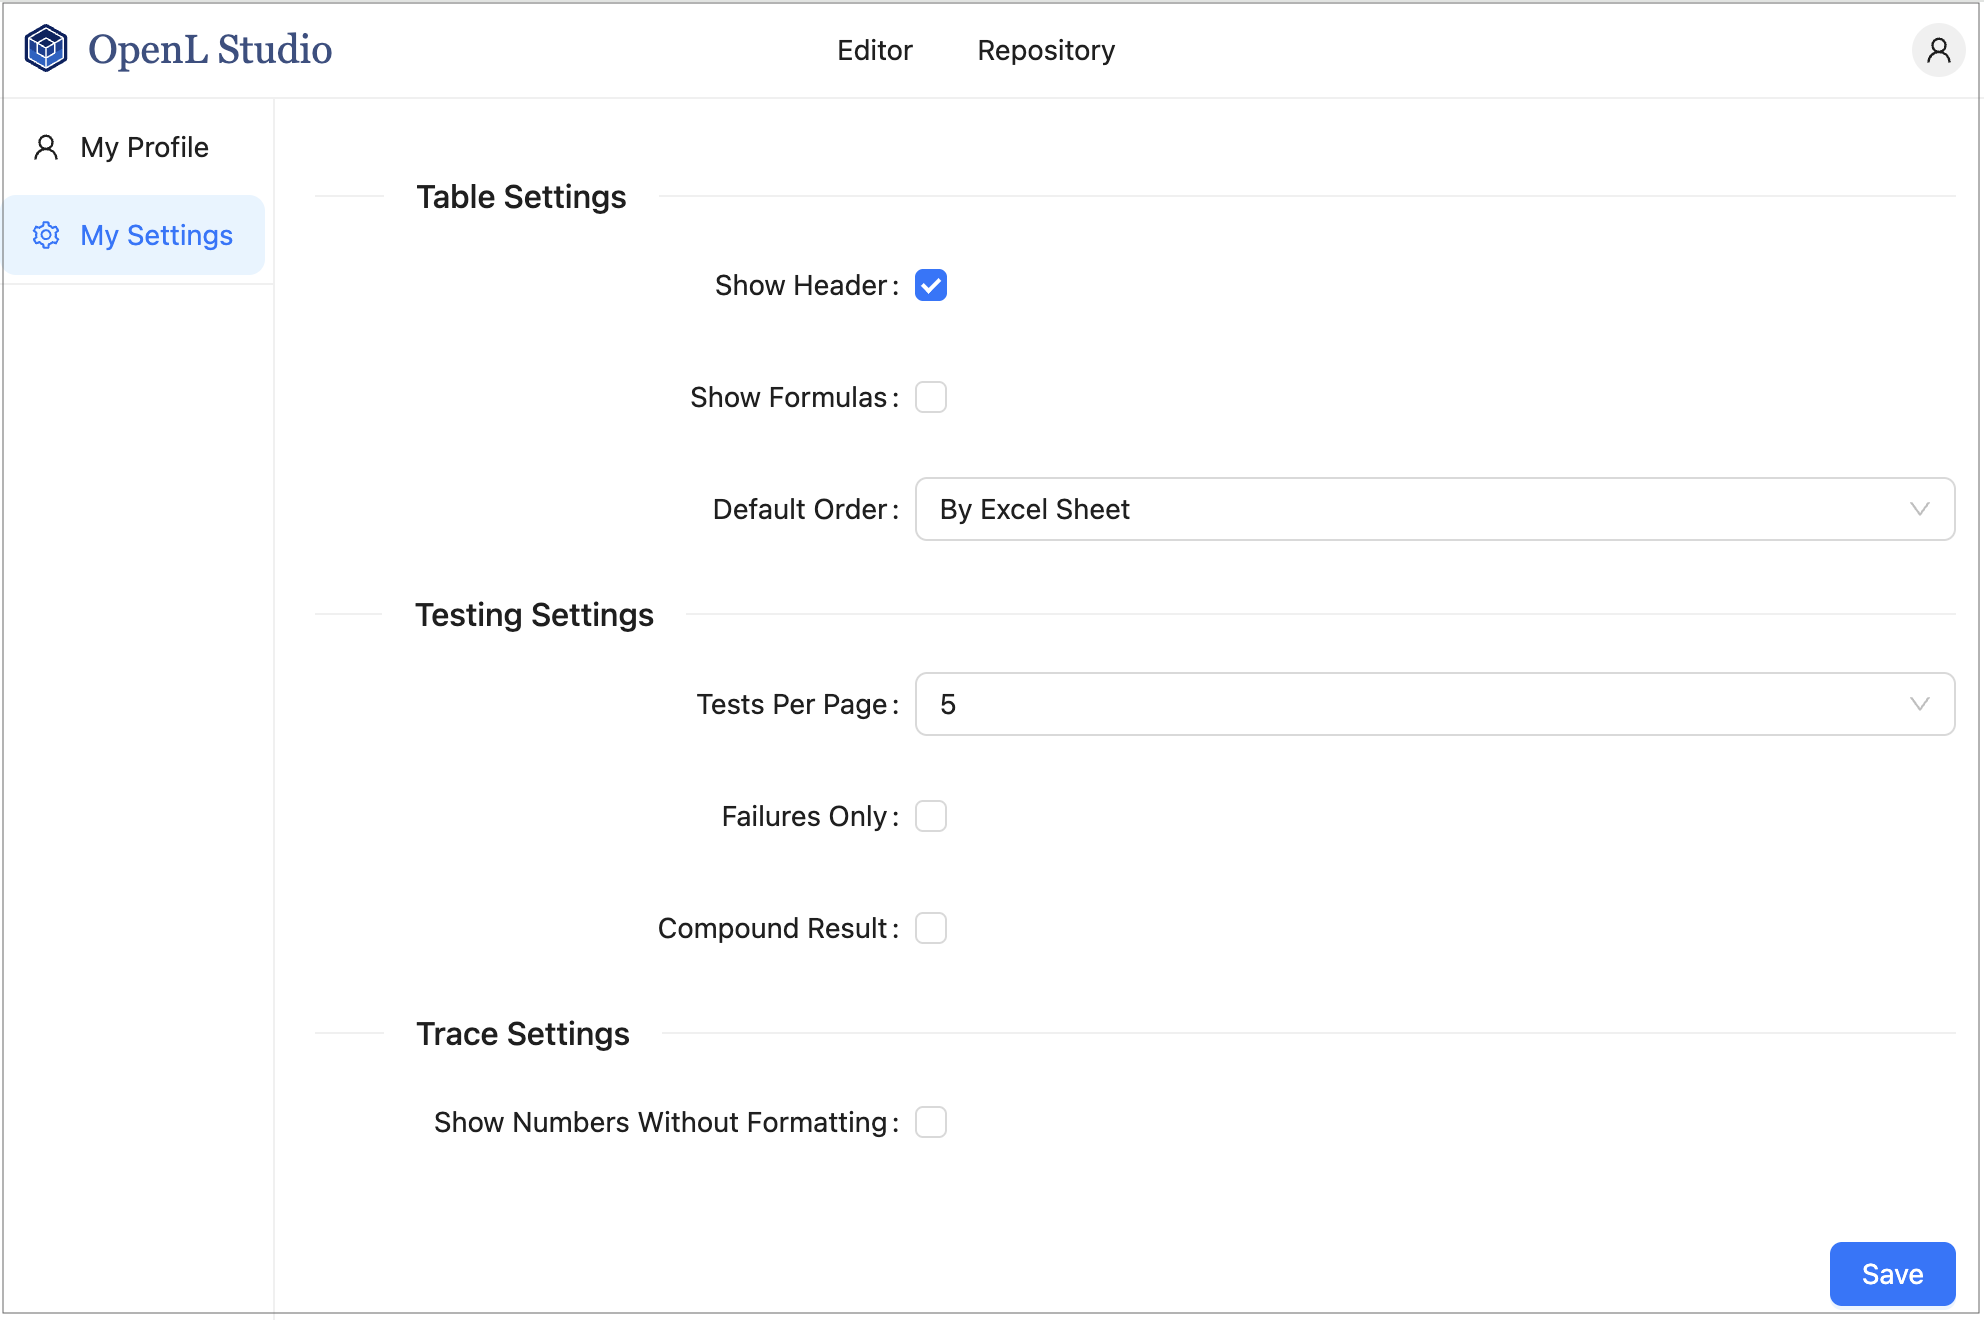This screenshot has width=1984, height=1320.
Task: Click the Tests Per Page chevron arrow
Action: (x=1919, y=704)
